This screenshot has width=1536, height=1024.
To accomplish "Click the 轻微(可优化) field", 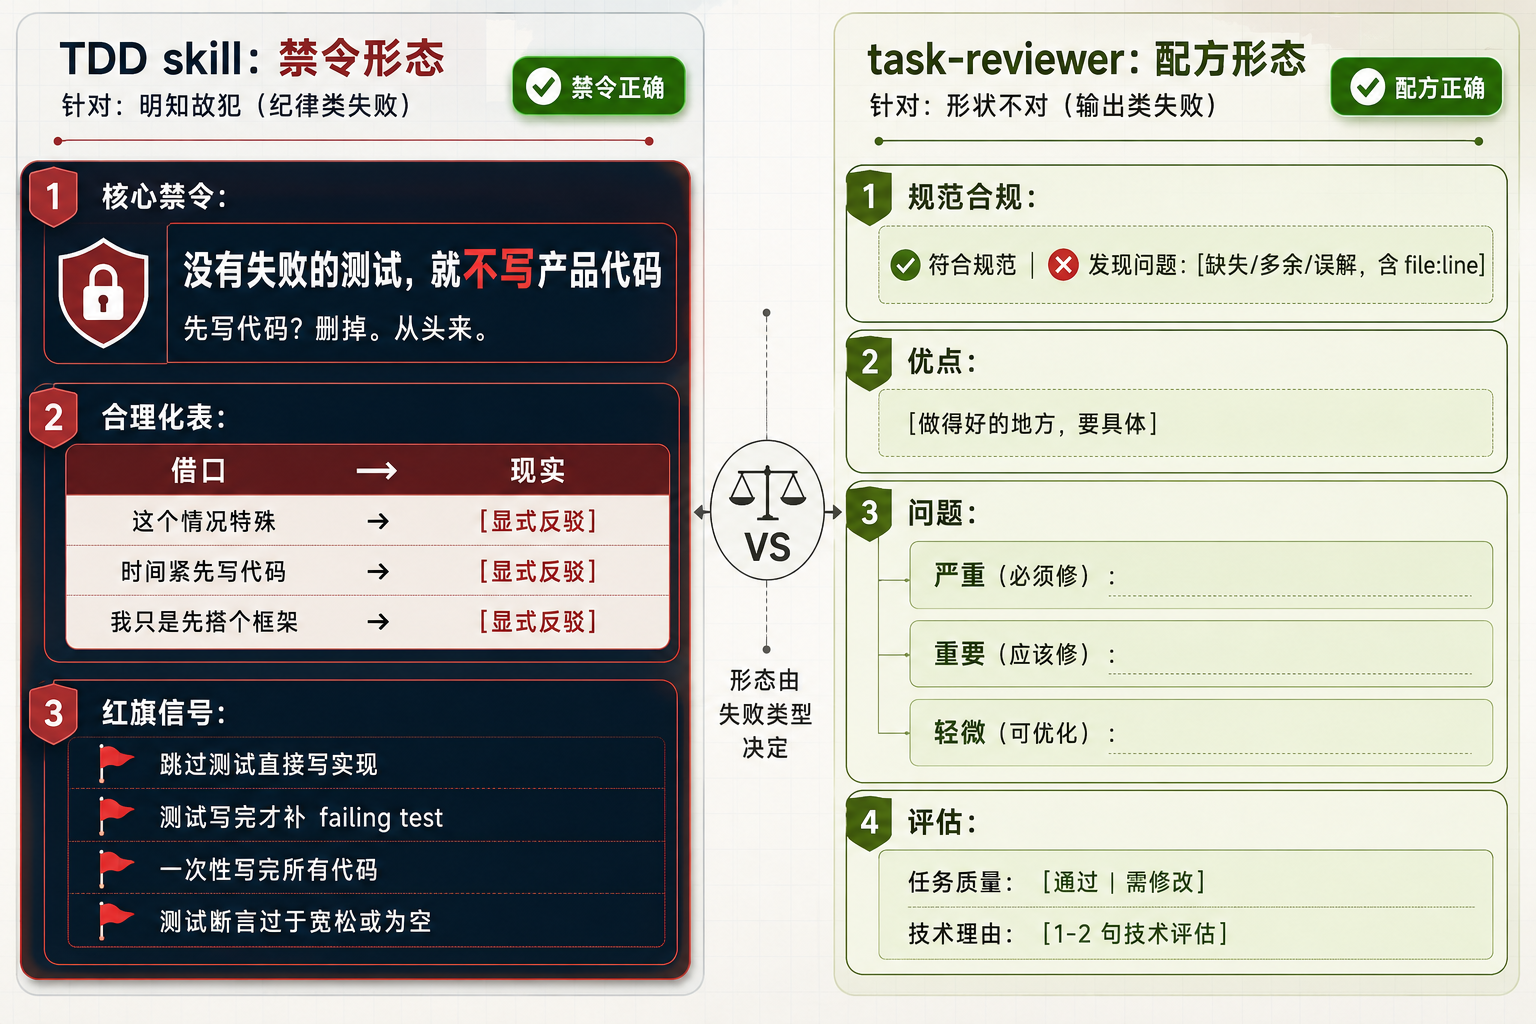I will pyautogui.click(x=1201, y=733).
